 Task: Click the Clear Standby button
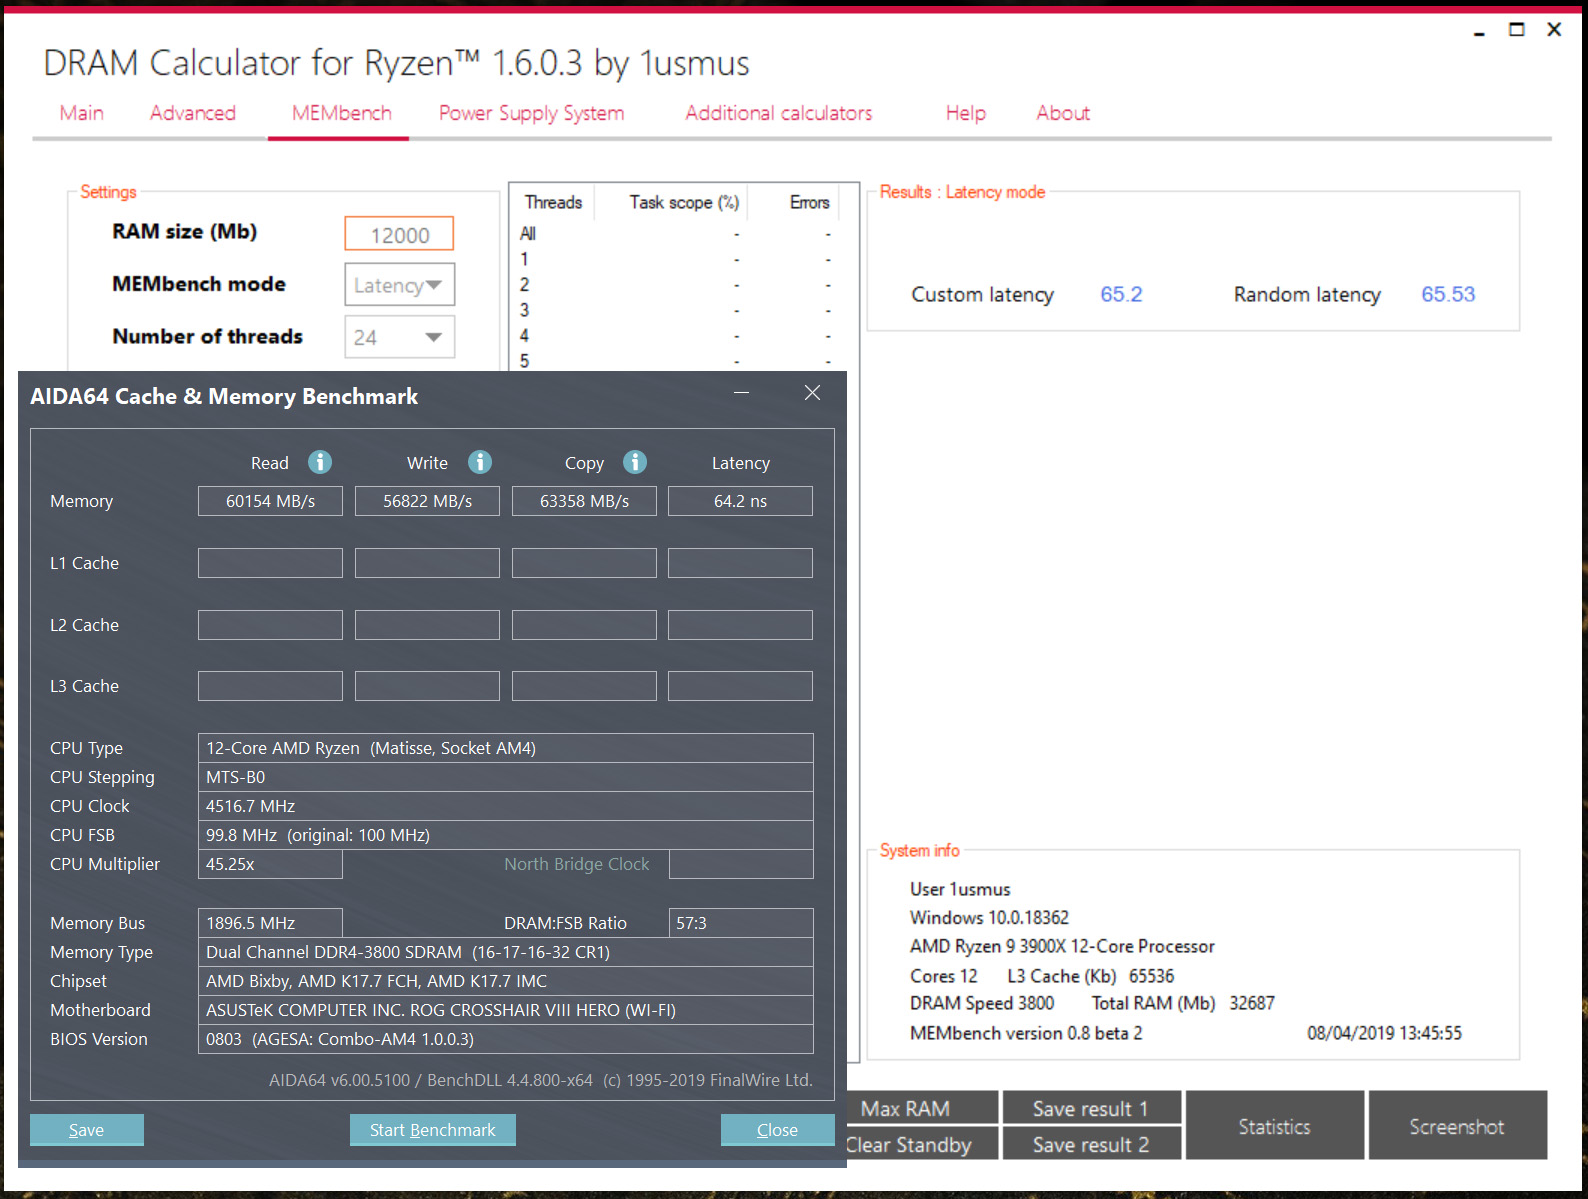(x=922, y=1144)
